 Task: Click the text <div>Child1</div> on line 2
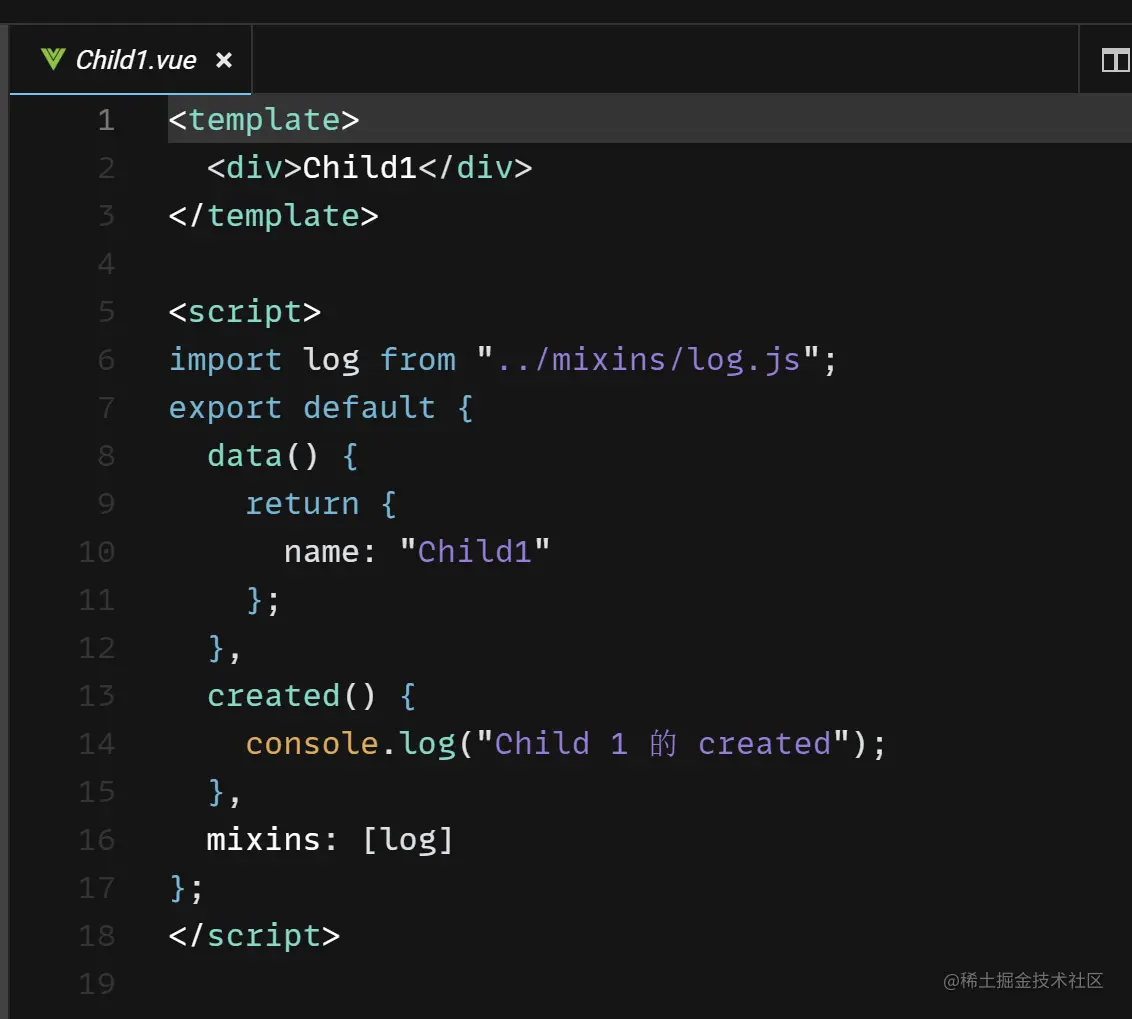(370, 168)
